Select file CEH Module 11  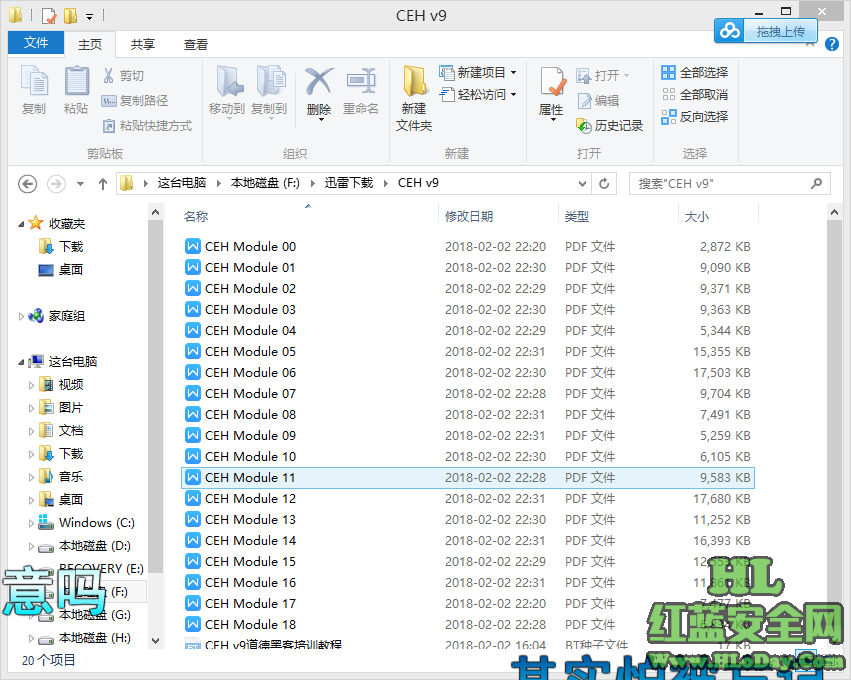(467, 478)
